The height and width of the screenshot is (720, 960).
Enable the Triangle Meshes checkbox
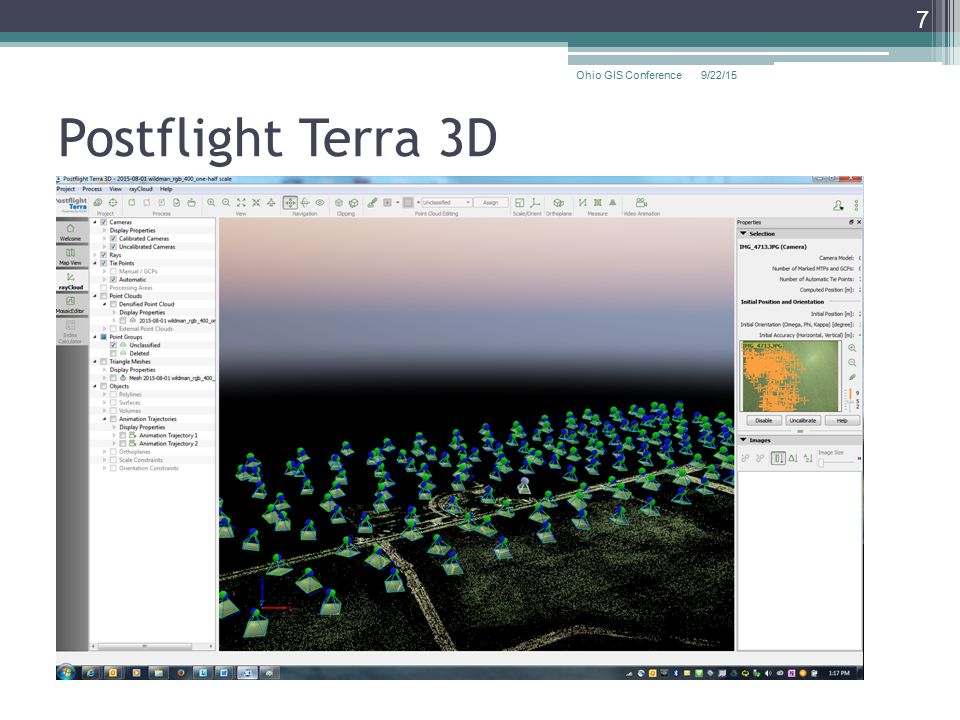(x=103, y=362)
